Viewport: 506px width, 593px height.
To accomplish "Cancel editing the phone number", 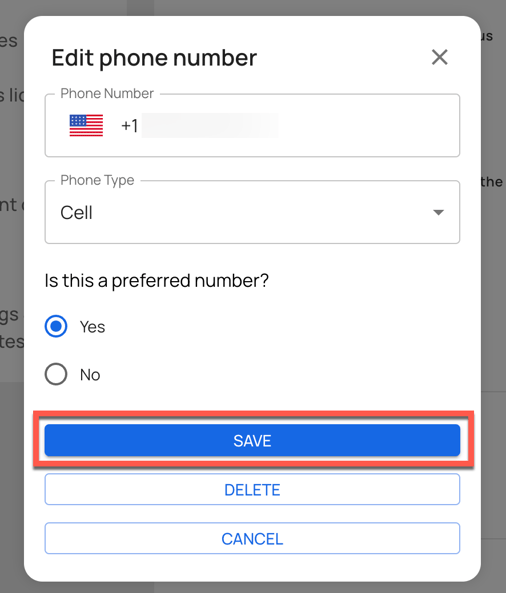I will (252, 539).
